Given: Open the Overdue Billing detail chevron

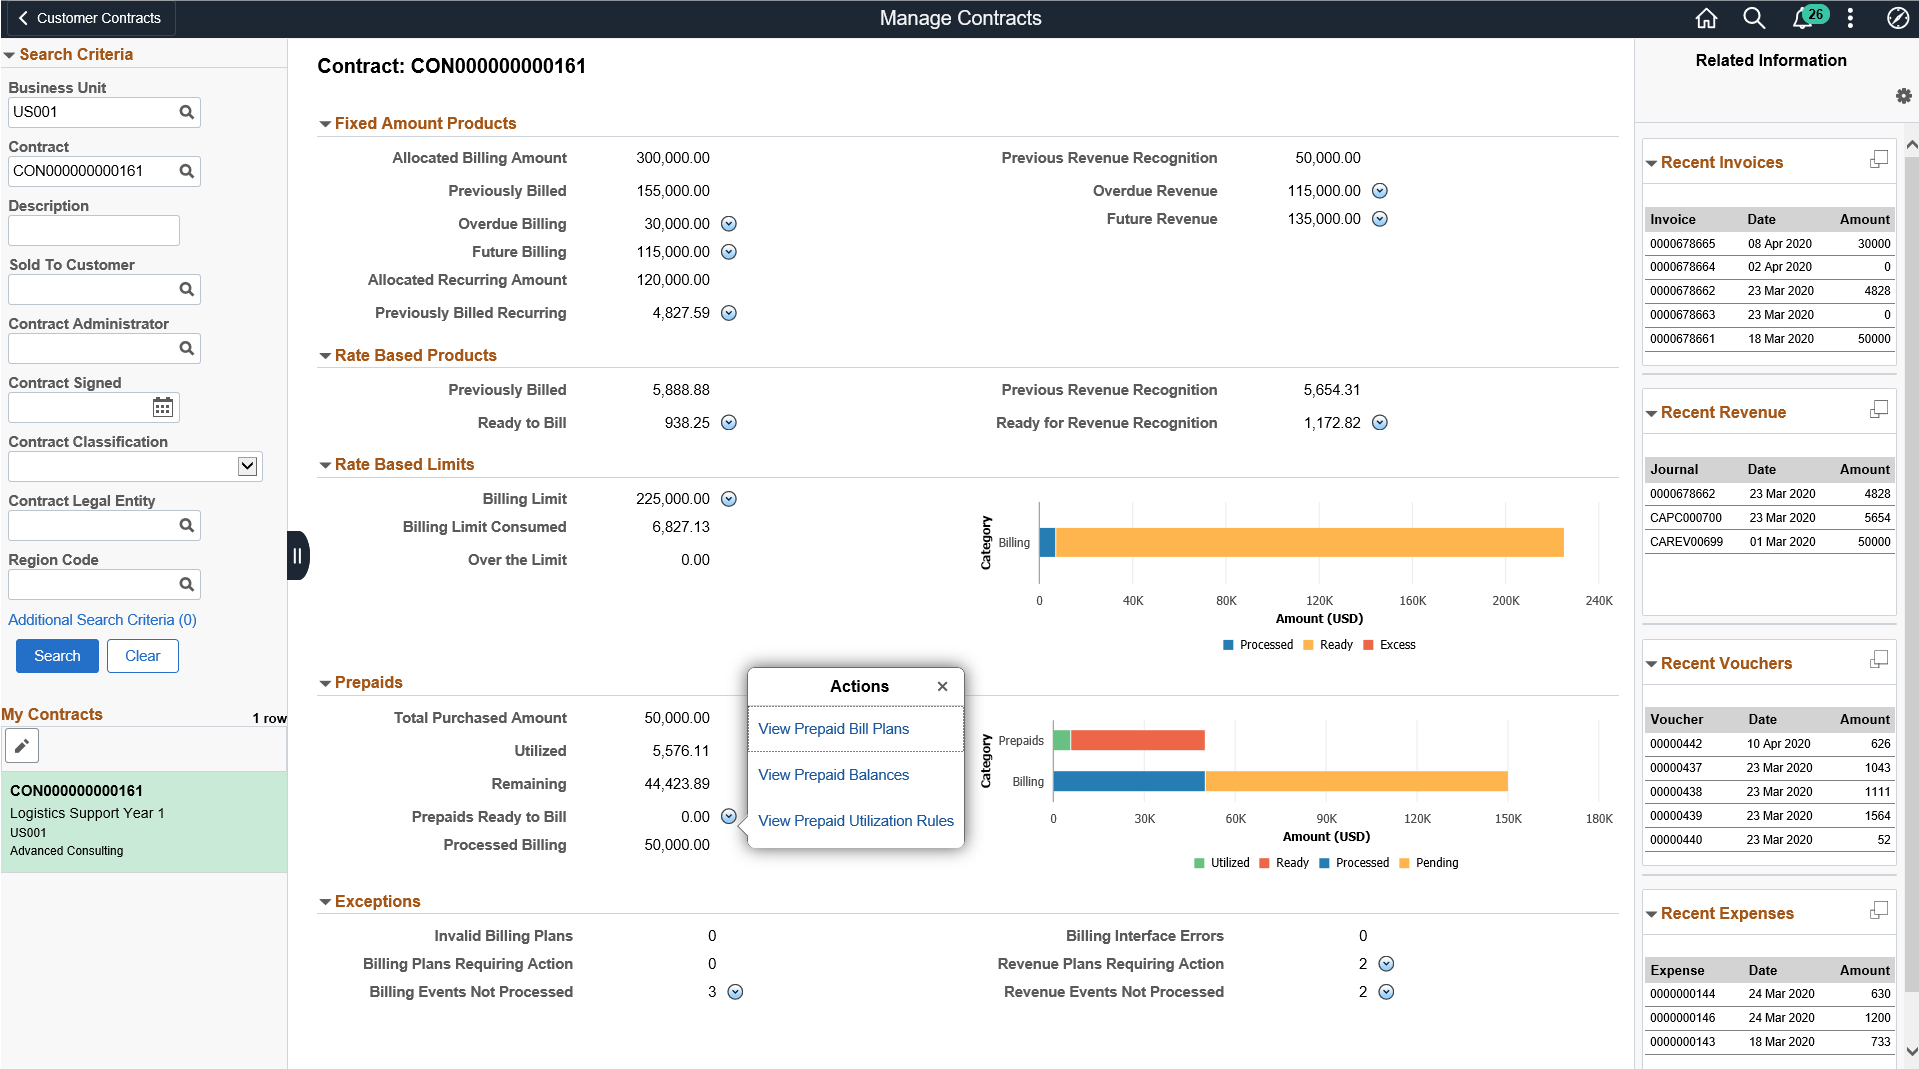Looking at the screenshot, I should [729, 223].
